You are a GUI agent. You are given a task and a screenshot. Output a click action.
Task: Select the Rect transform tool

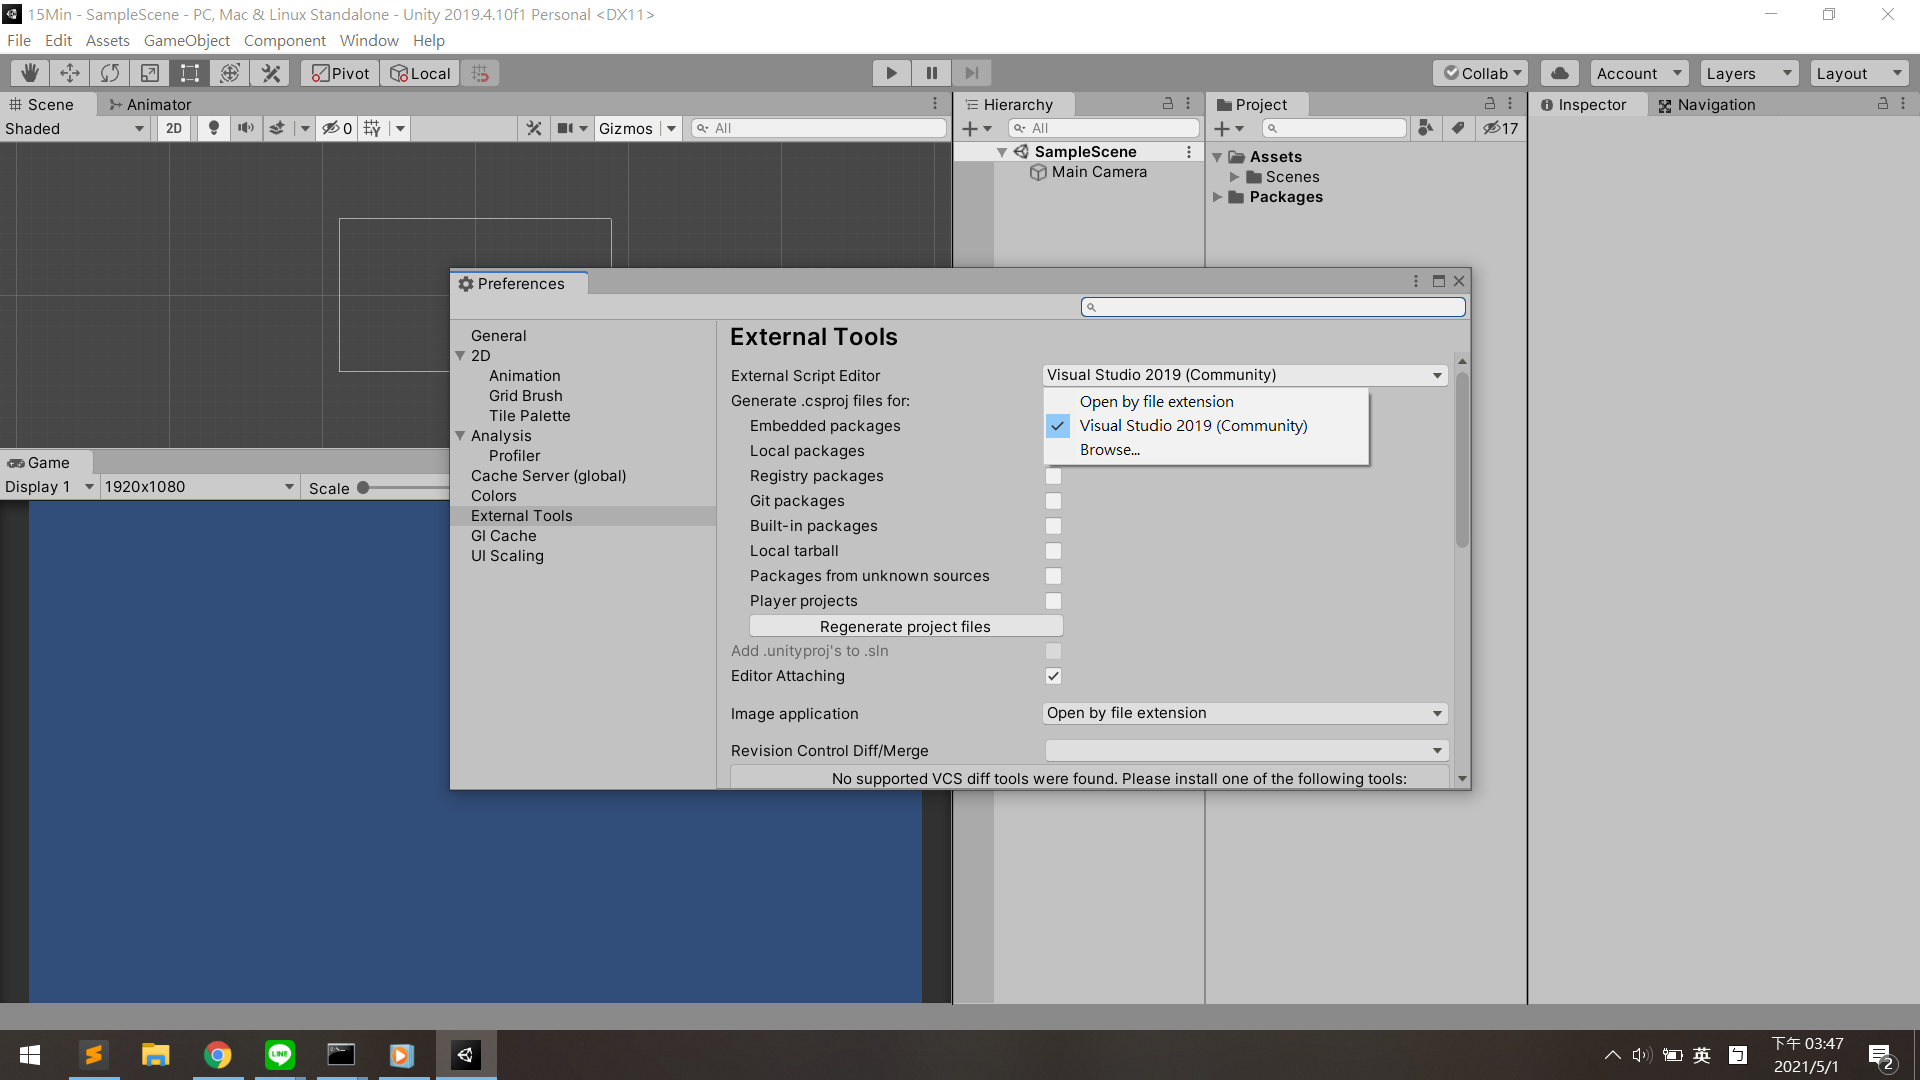click(x=190, y=73)
